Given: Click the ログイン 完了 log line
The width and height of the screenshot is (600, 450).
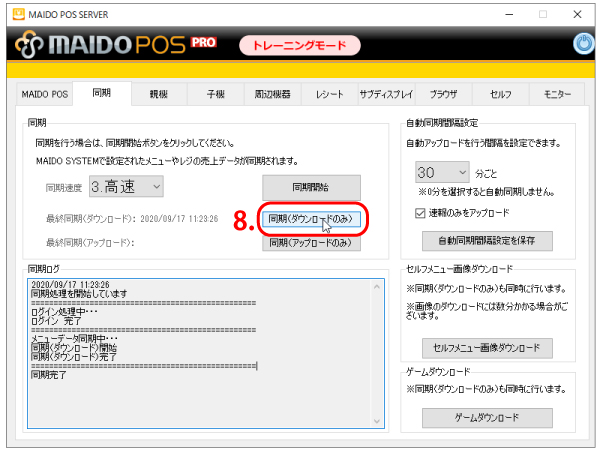Looking at the screenshot, I should coord(56,321).
